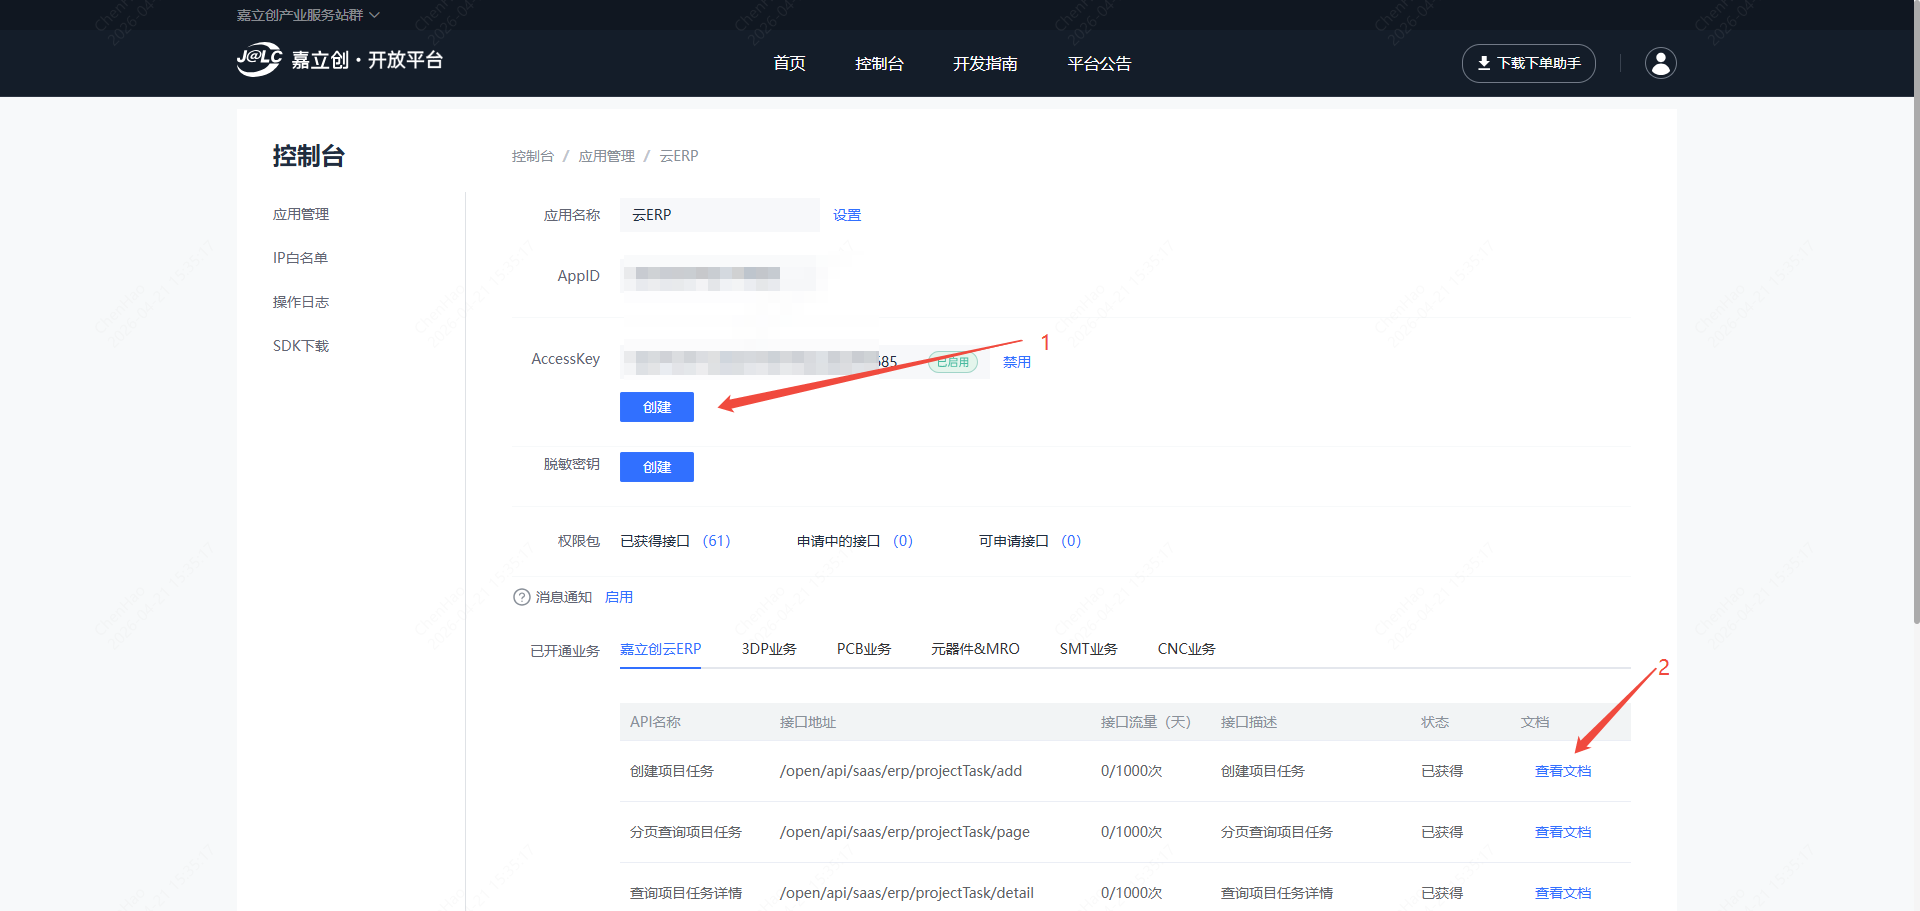The height and width of the screenshot is (911, 1920).
Task: Click 创建 button for 脱敏密钥
Action: (656, 467)
